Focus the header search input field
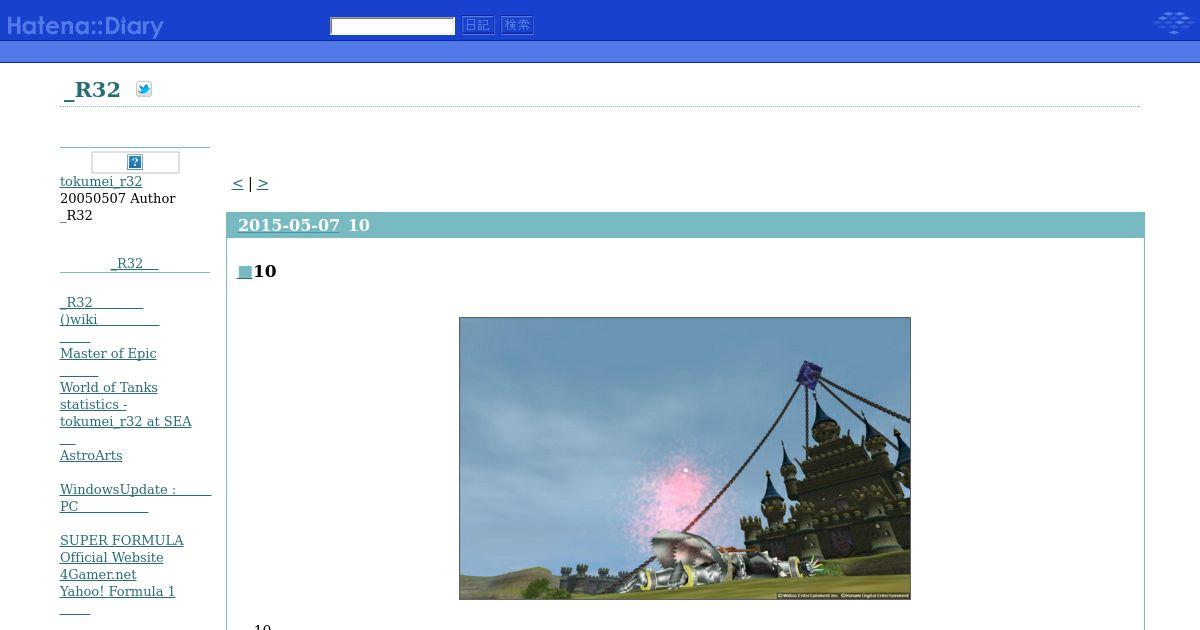Viewport: 1200px width, 630px height. tap(393, 26)
